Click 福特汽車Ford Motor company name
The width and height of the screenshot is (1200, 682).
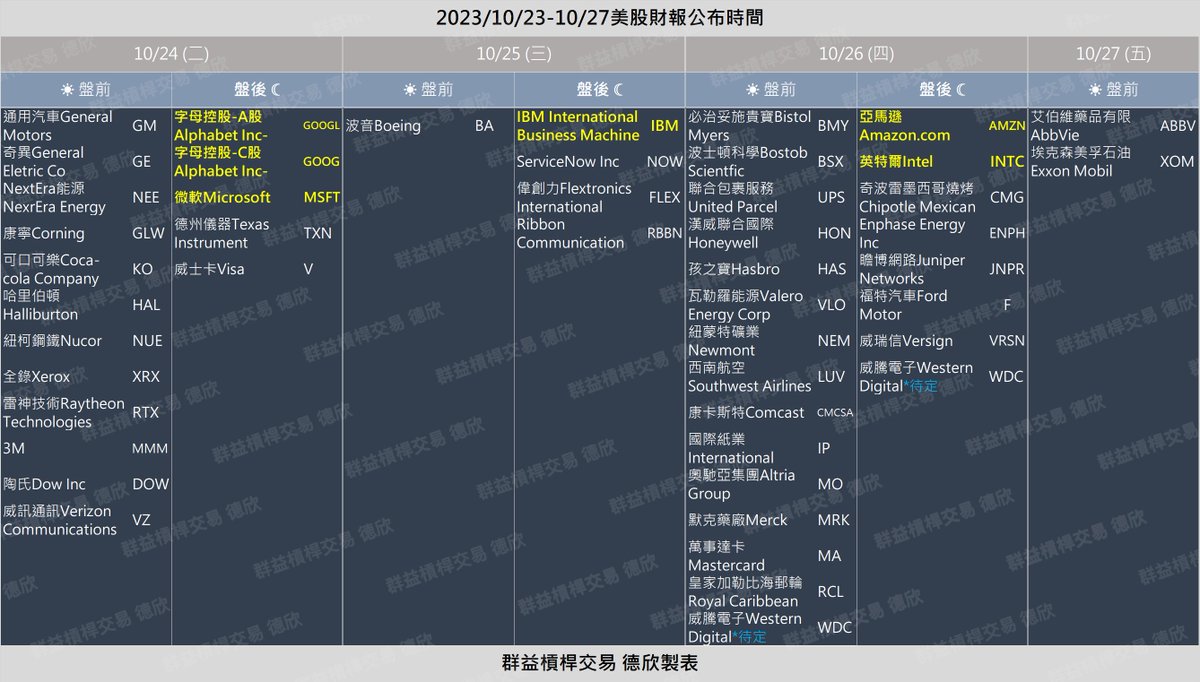903,305
